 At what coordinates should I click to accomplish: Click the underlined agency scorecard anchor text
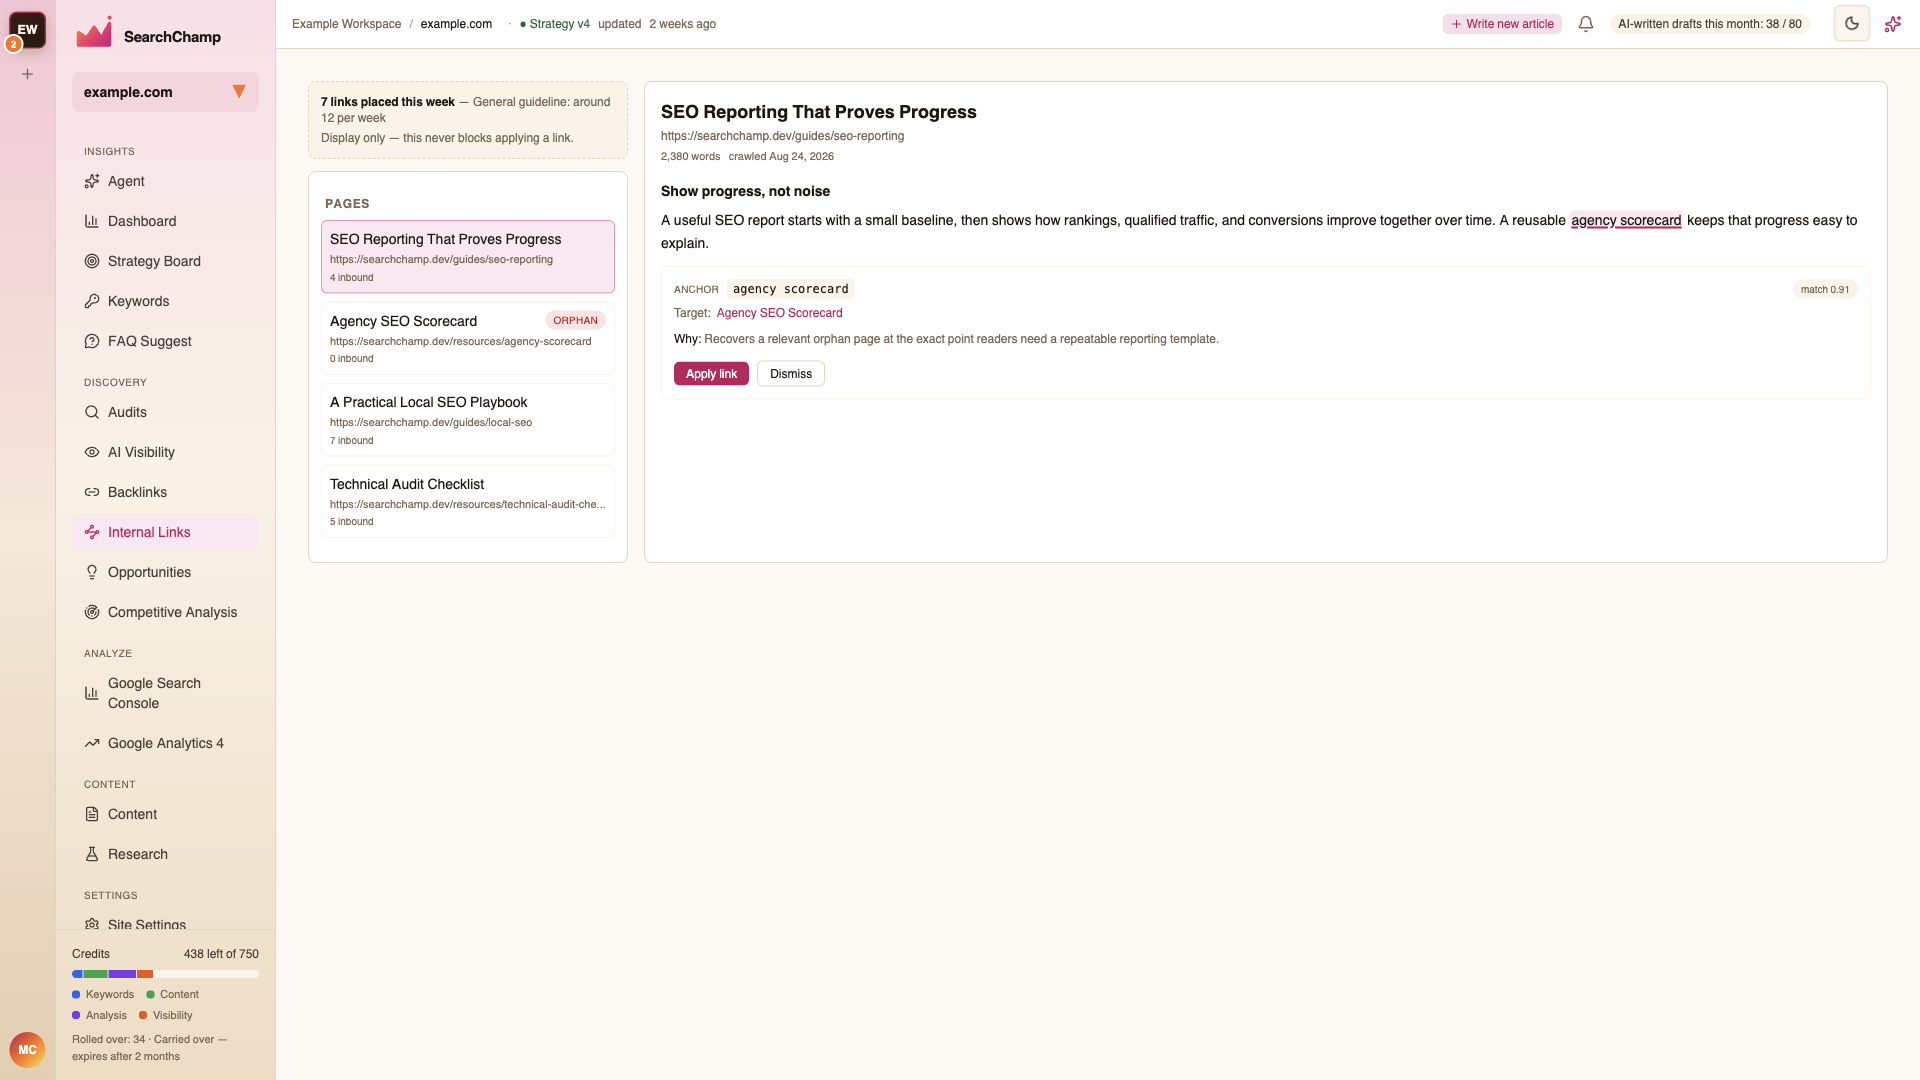click(x=1626, y=221)
